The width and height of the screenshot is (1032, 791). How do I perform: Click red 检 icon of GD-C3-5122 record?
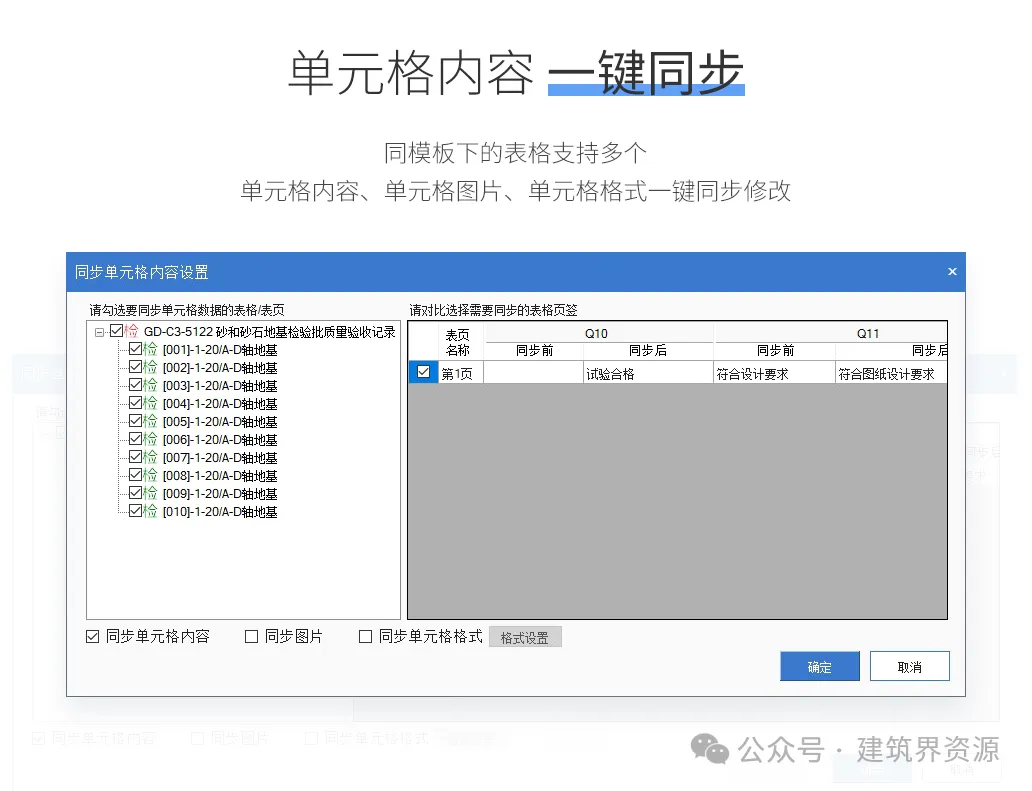coord(132,331)
